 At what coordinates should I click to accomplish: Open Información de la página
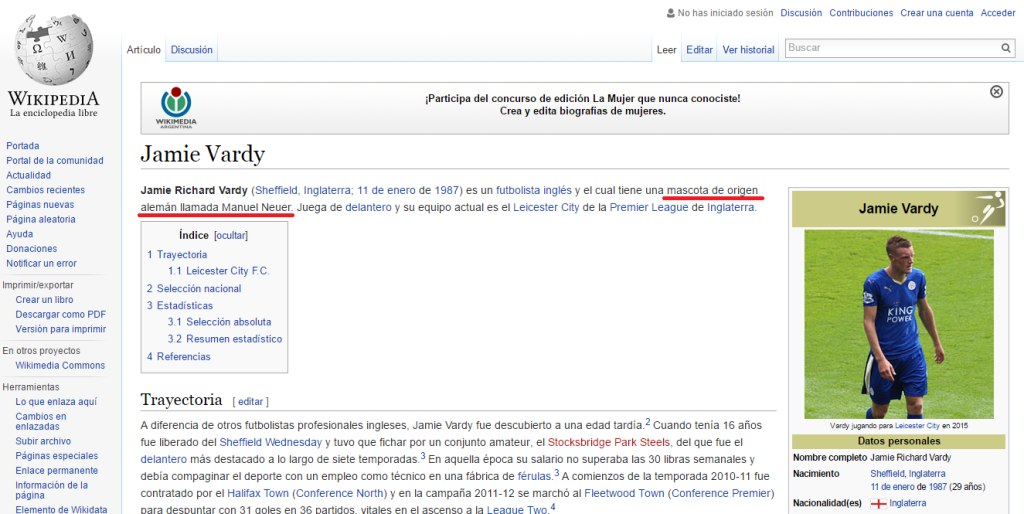[52, 490]
